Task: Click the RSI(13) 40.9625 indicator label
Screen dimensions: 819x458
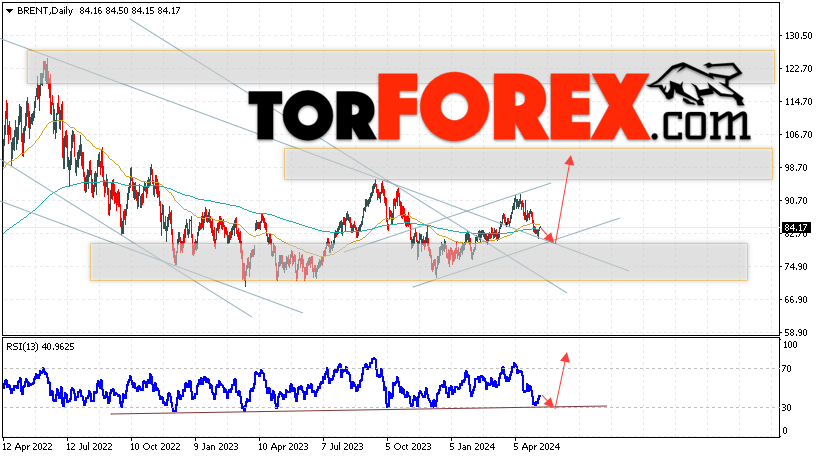Action: [x=40, y=347]
